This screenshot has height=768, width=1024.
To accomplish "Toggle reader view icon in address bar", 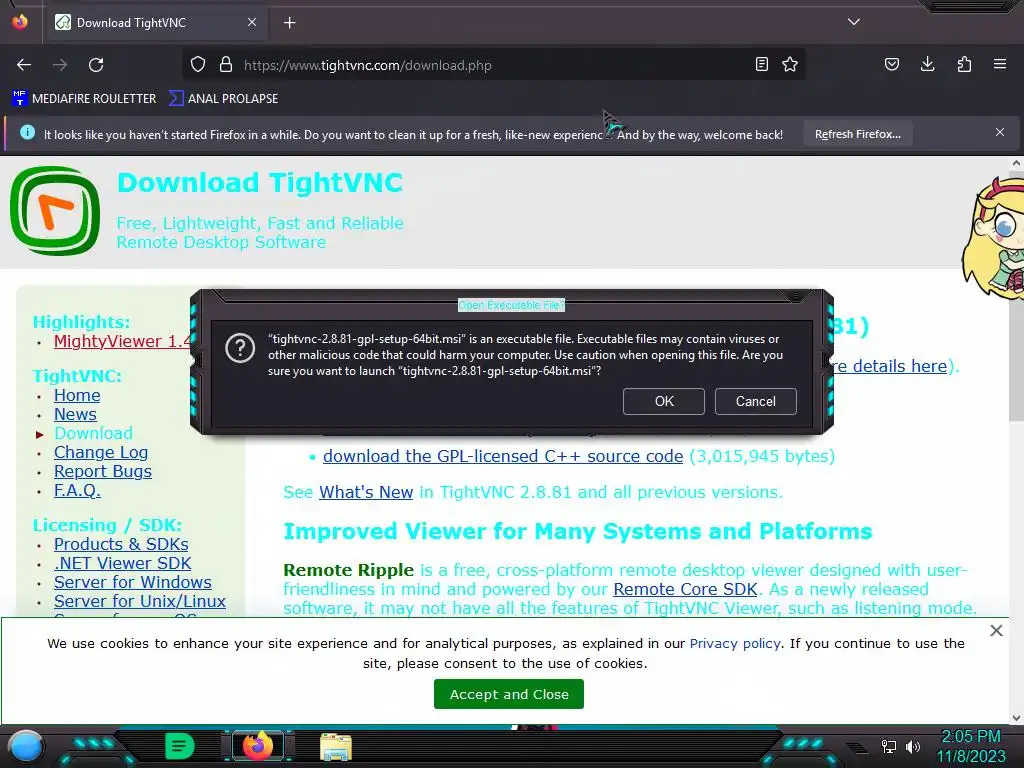I will pyautogui.click(x=761, y=64).
